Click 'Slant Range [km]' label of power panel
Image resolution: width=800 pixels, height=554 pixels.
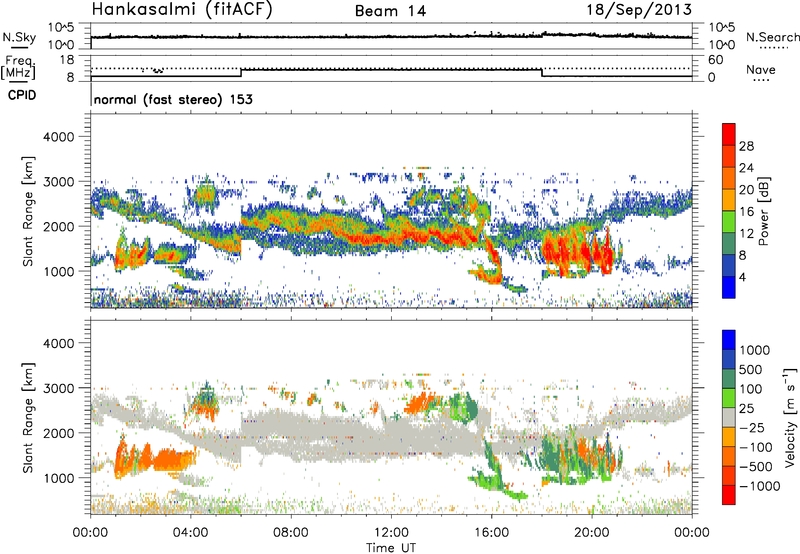point(28,211)
